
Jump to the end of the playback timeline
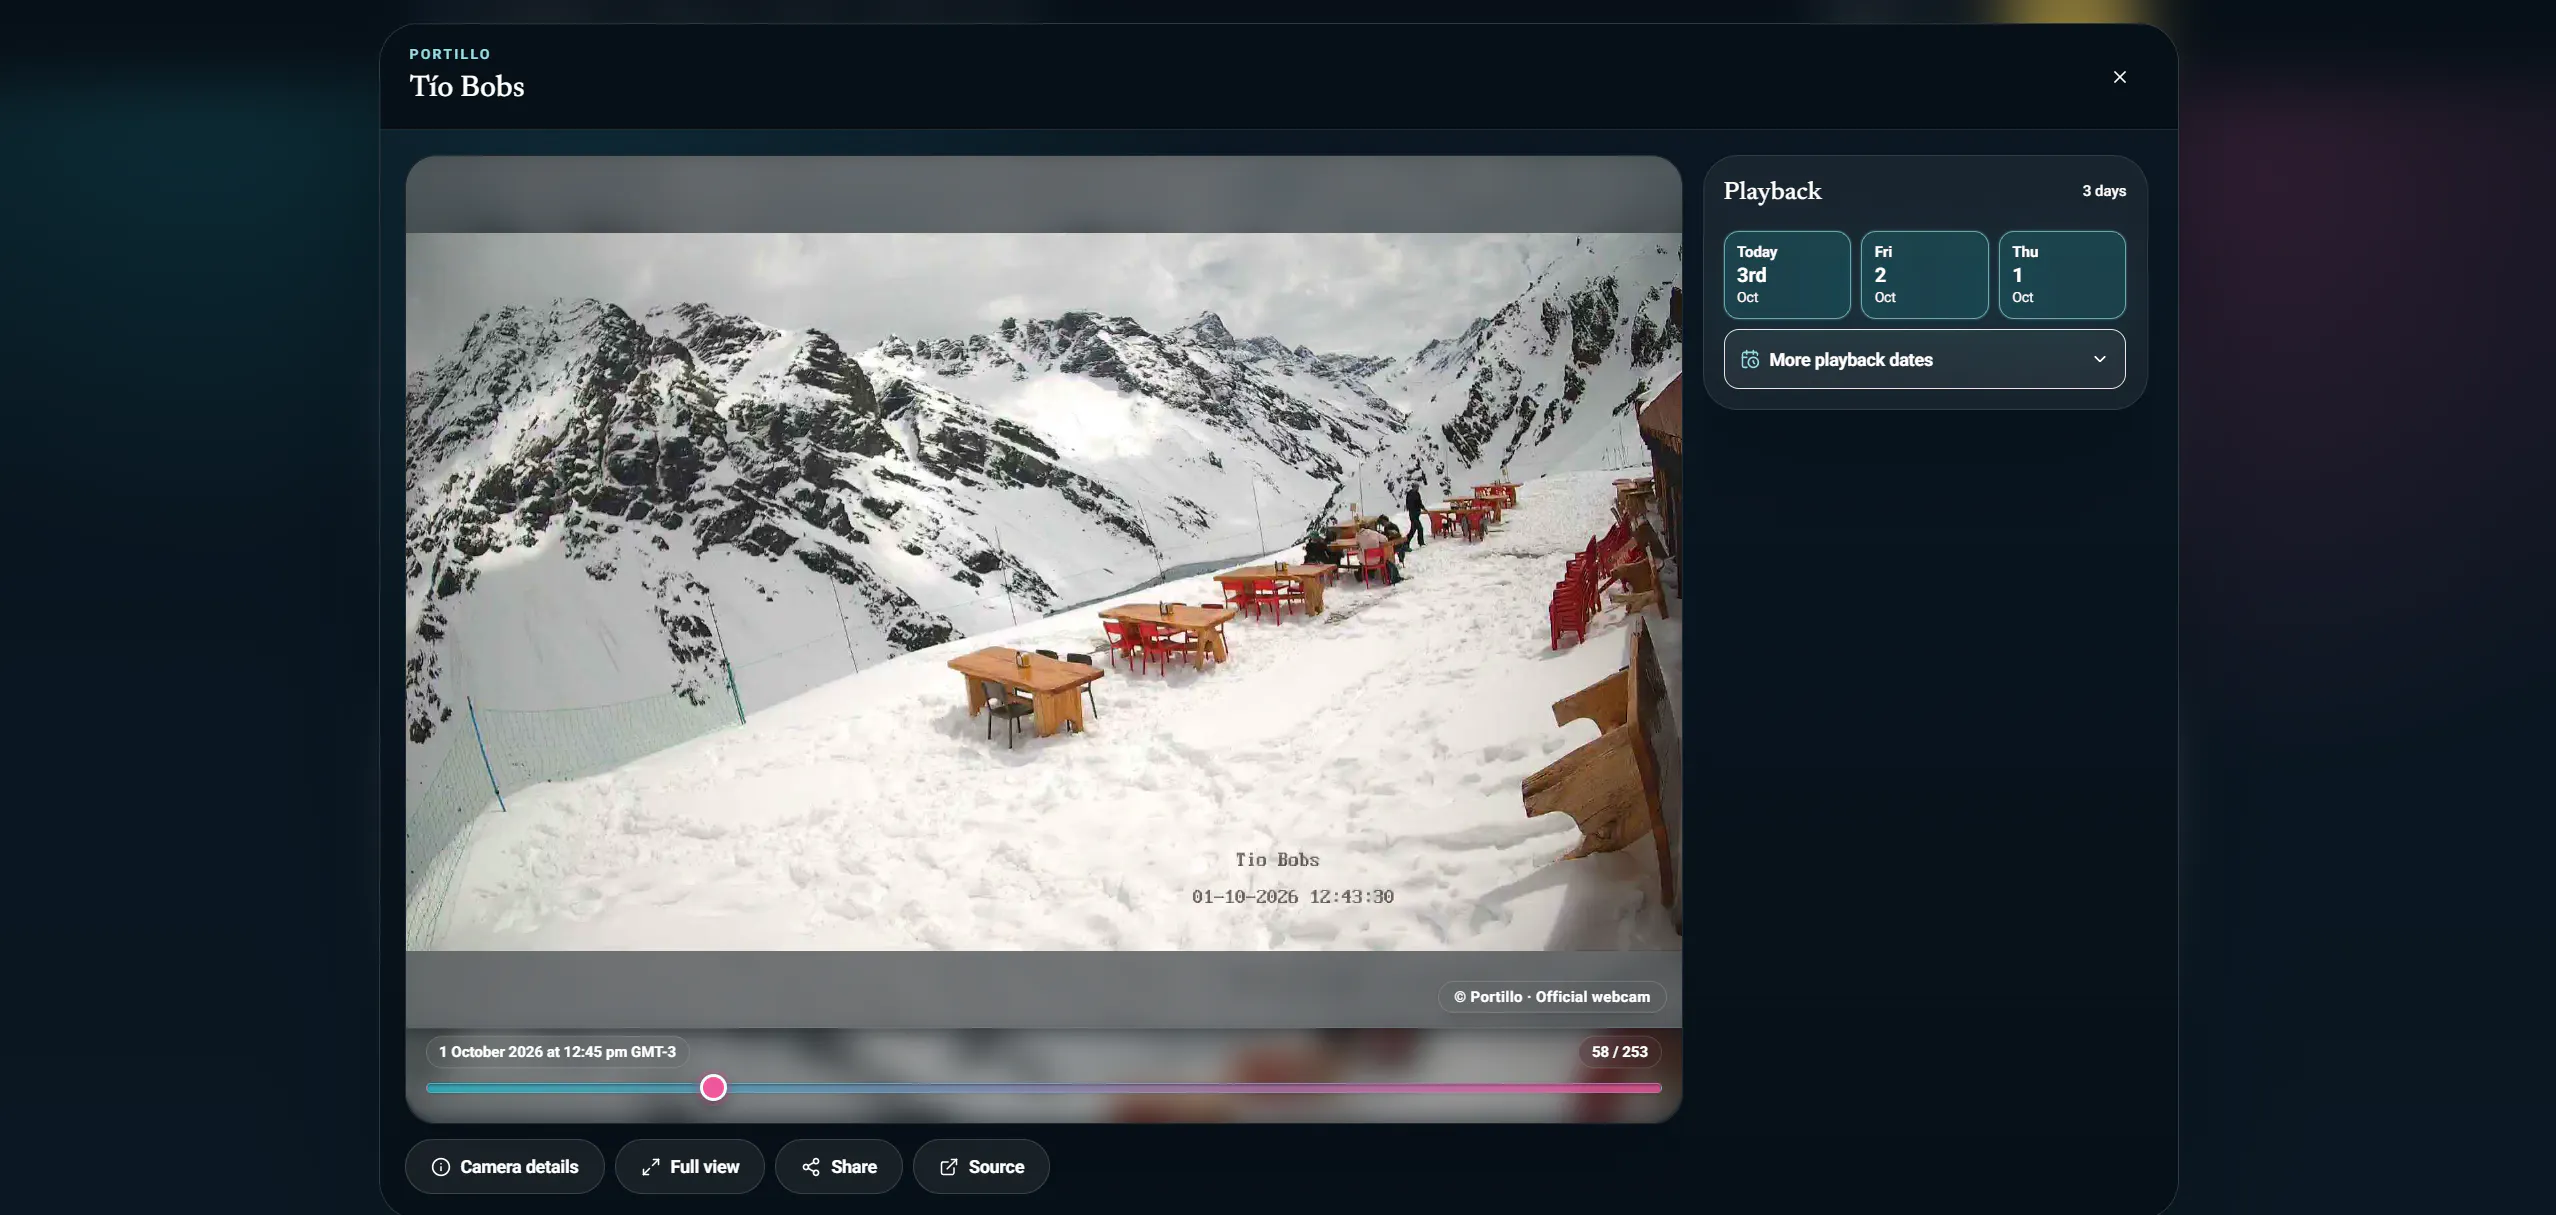1658,1088
